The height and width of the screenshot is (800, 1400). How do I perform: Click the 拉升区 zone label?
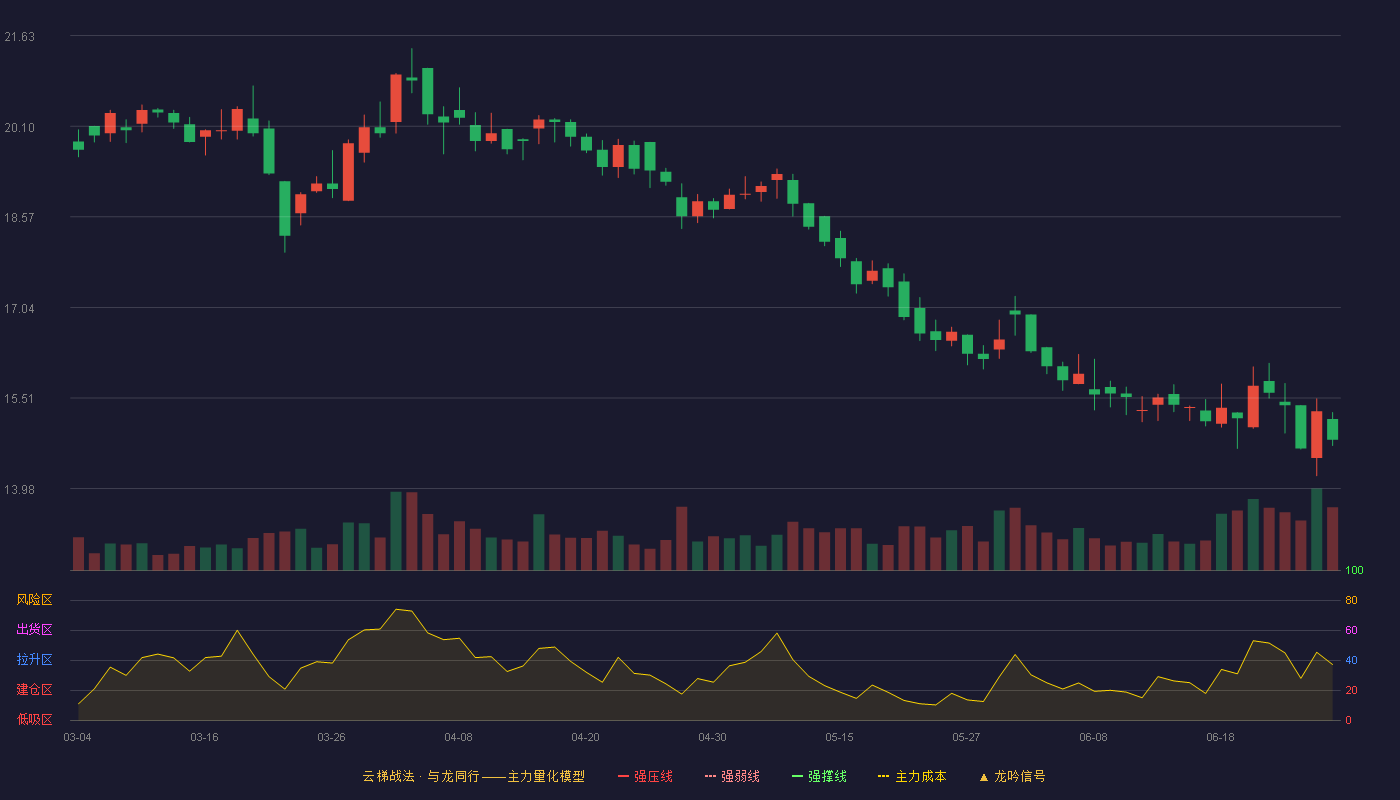pyautogui.click(x=34, y=660)
